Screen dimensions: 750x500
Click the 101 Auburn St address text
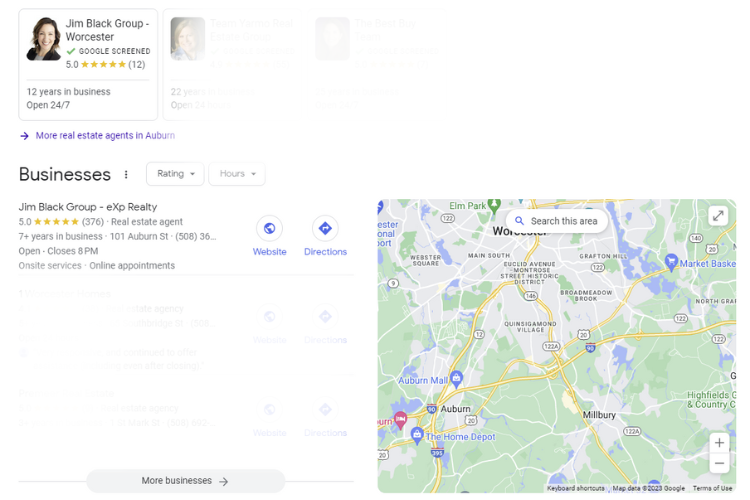tap(139, 236)
